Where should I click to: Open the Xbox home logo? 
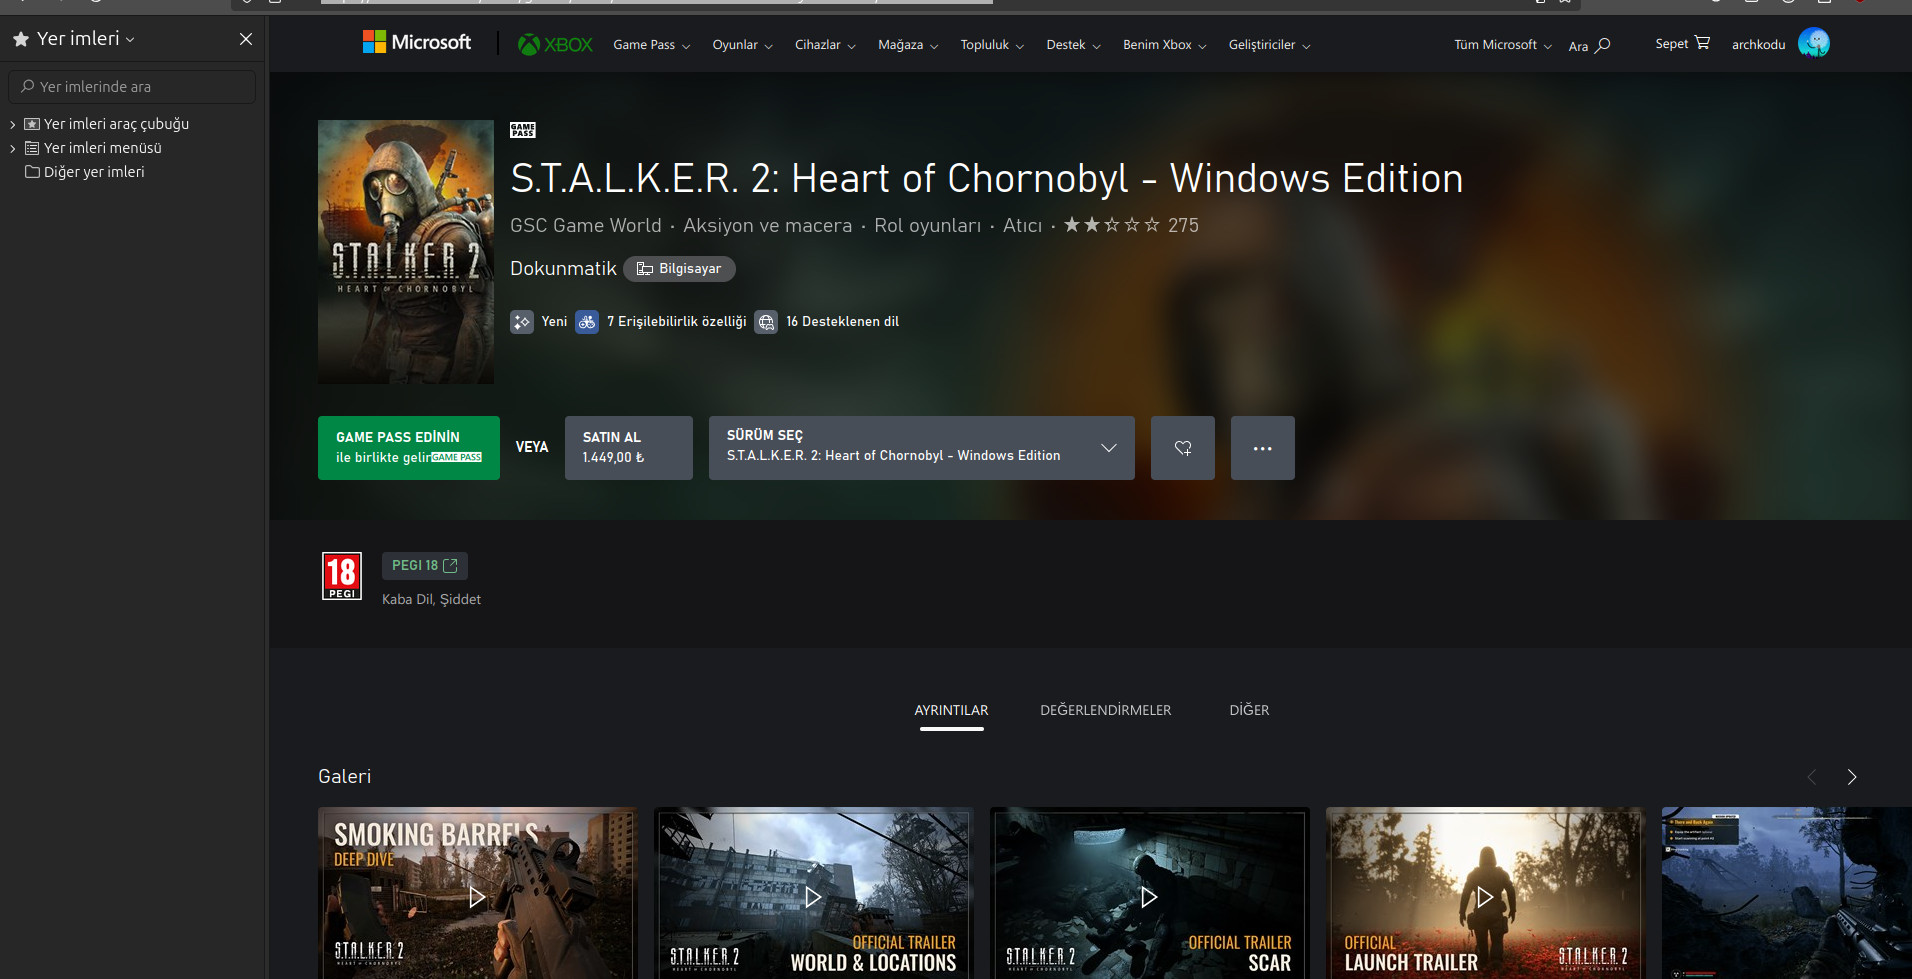pyautogui.click(x=555, y=44)
